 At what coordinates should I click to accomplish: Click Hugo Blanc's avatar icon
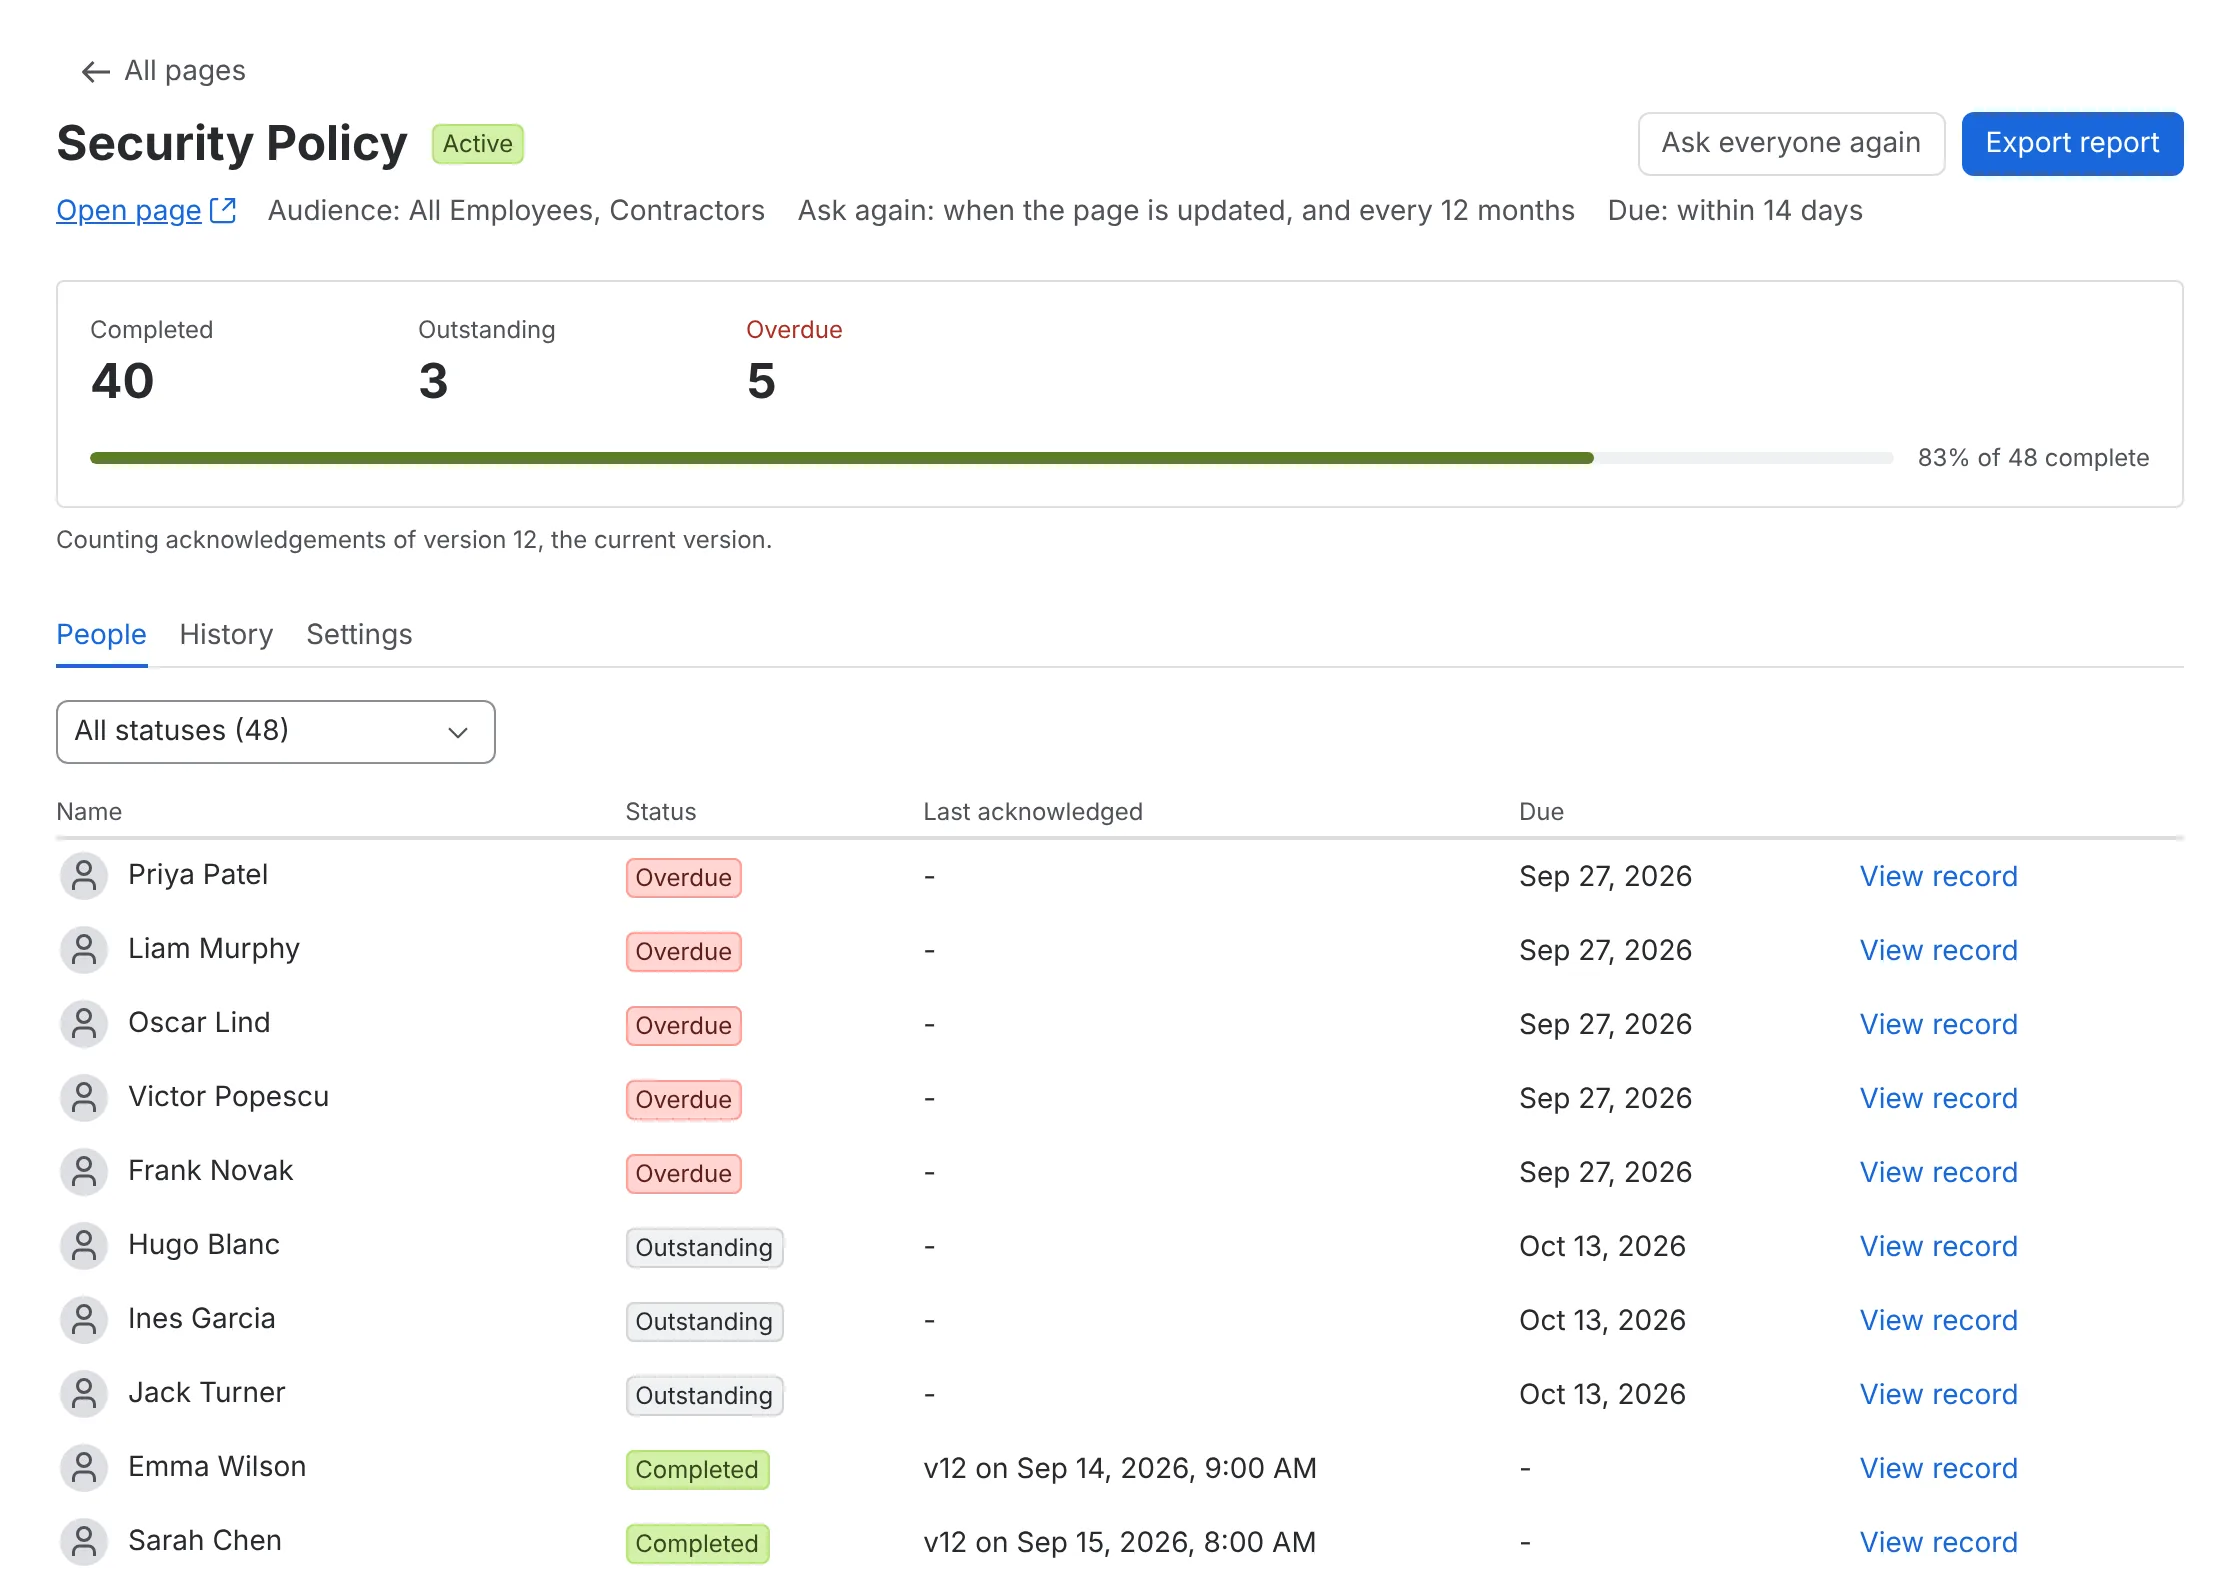(84, 1246)
